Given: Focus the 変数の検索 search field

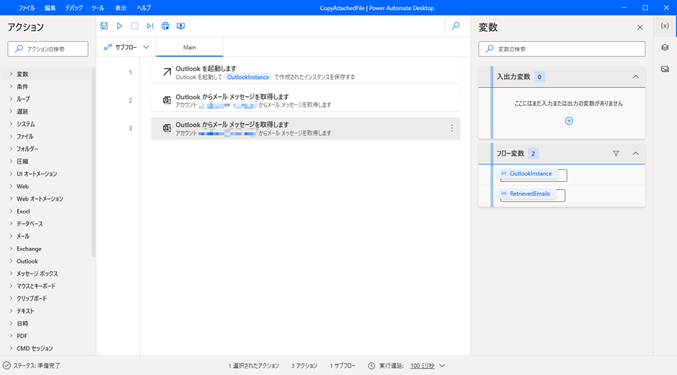Looking at the screenshot, I should point(562,49).
